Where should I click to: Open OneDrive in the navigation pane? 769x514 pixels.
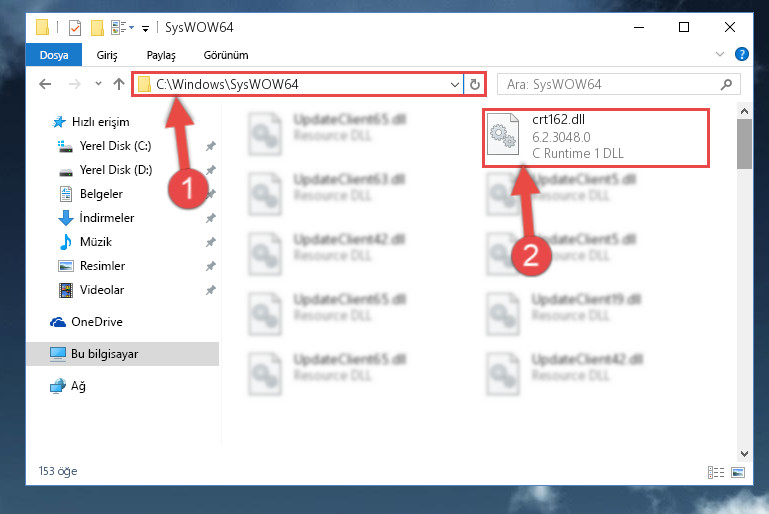click(x=97, y=322)
